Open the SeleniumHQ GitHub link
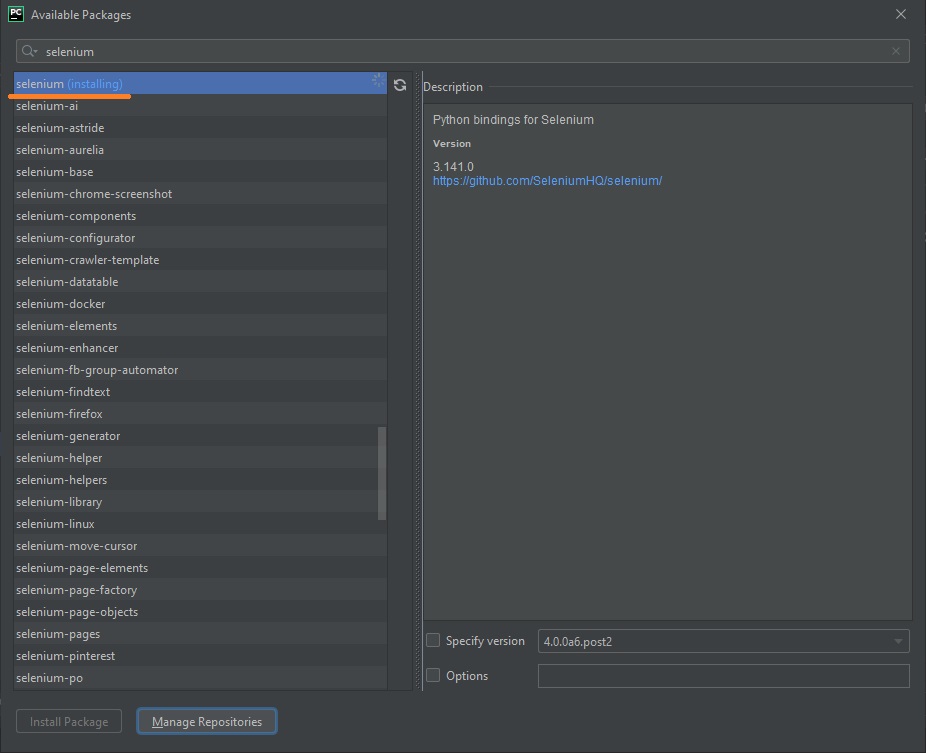Image resolution: width=926 pixels, height=753 pixels. (x=547, y=181)
